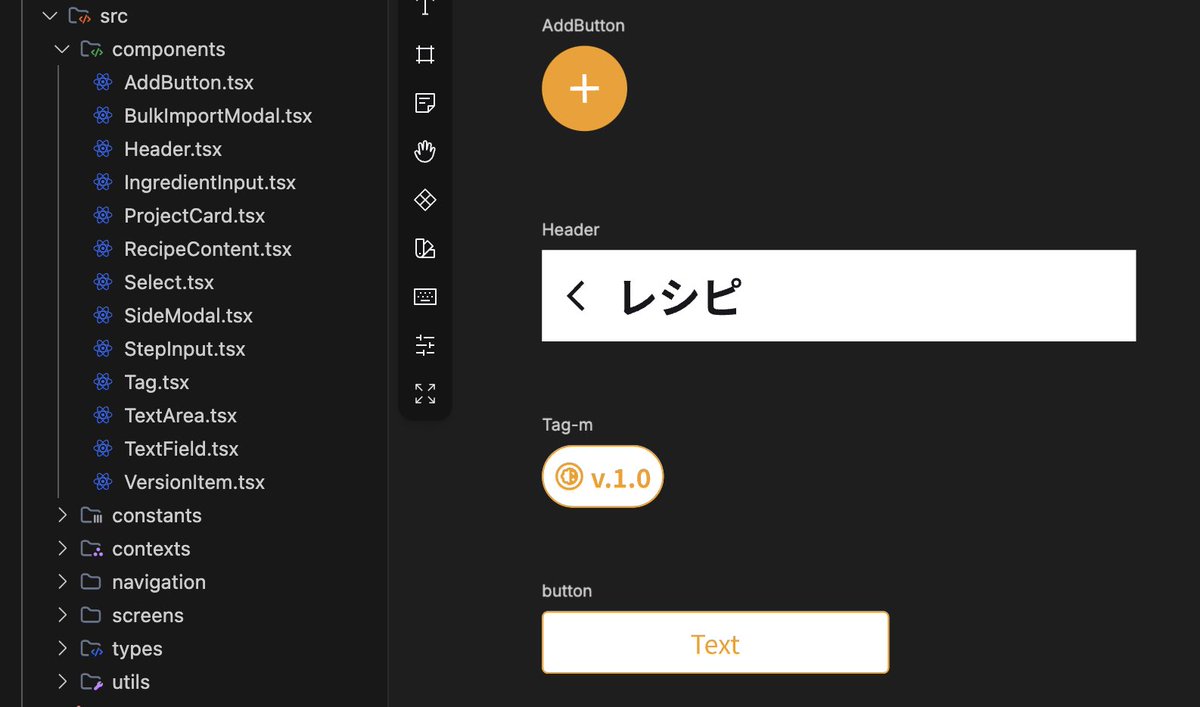Collapse the components folder chevron
This screenshot has height=707, width=1200.
click(62, 49)
